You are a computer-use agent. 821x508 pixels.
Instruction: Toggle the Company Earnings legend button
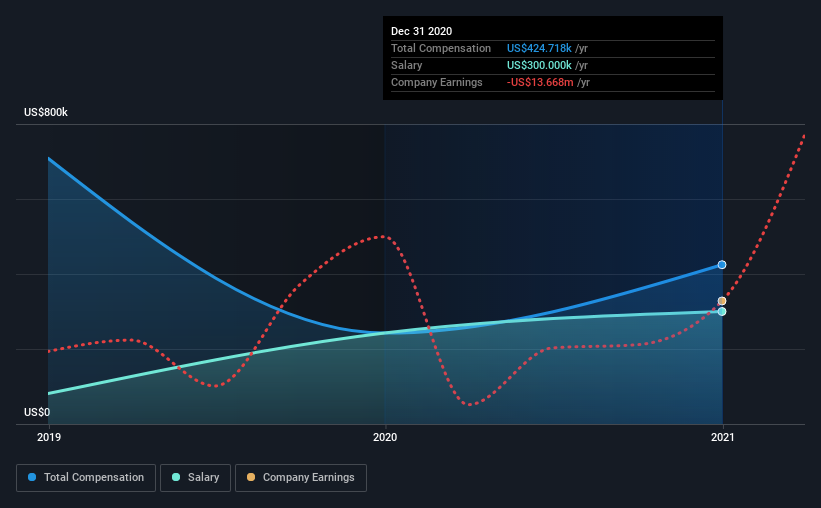pos(301,478)
